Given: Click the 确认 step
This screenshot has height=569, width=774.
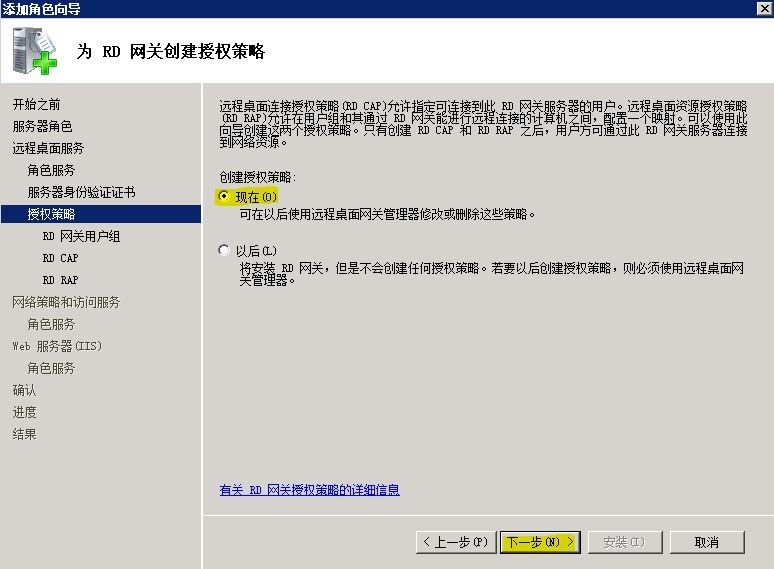Looking at the screenshot, I should tap(24, 390).
